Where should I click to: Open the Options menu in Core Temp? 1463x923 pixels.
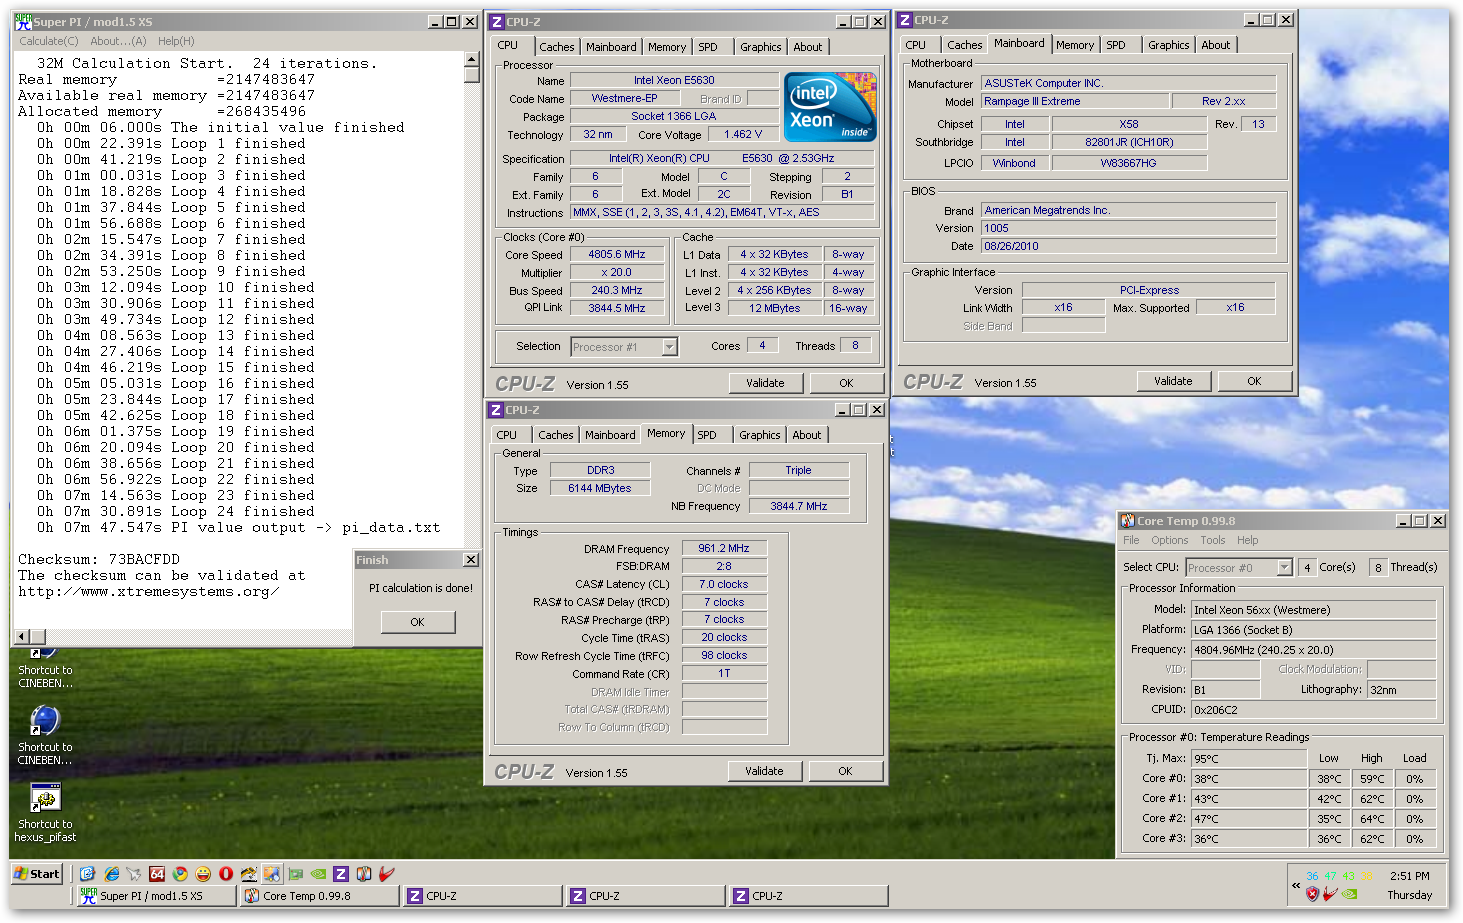1169,540
